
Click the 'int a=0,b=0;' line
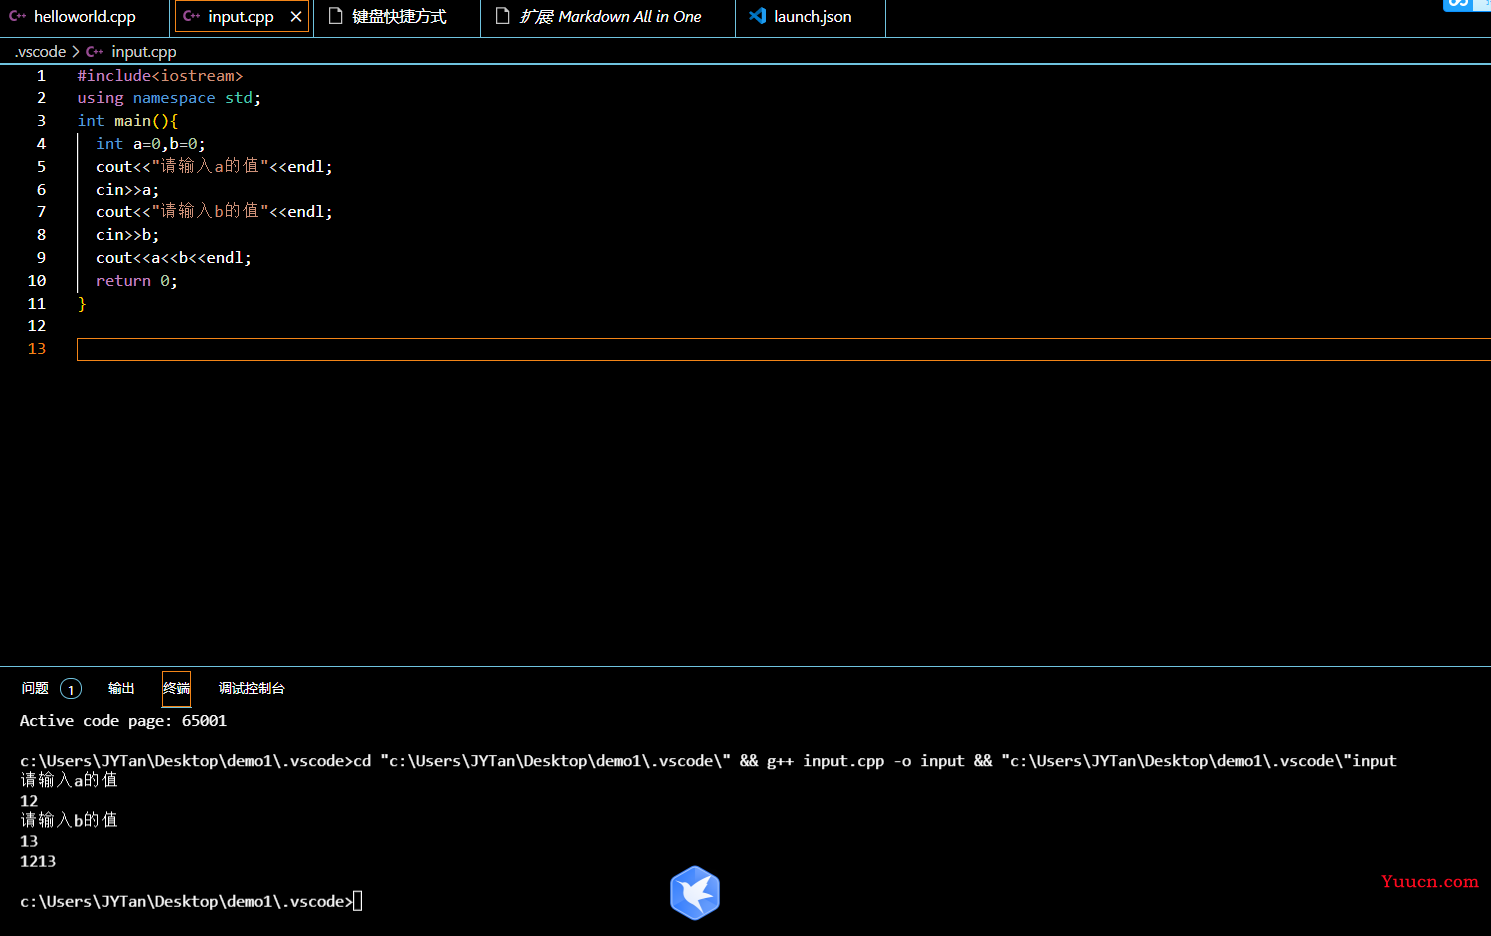coord(151,144)
